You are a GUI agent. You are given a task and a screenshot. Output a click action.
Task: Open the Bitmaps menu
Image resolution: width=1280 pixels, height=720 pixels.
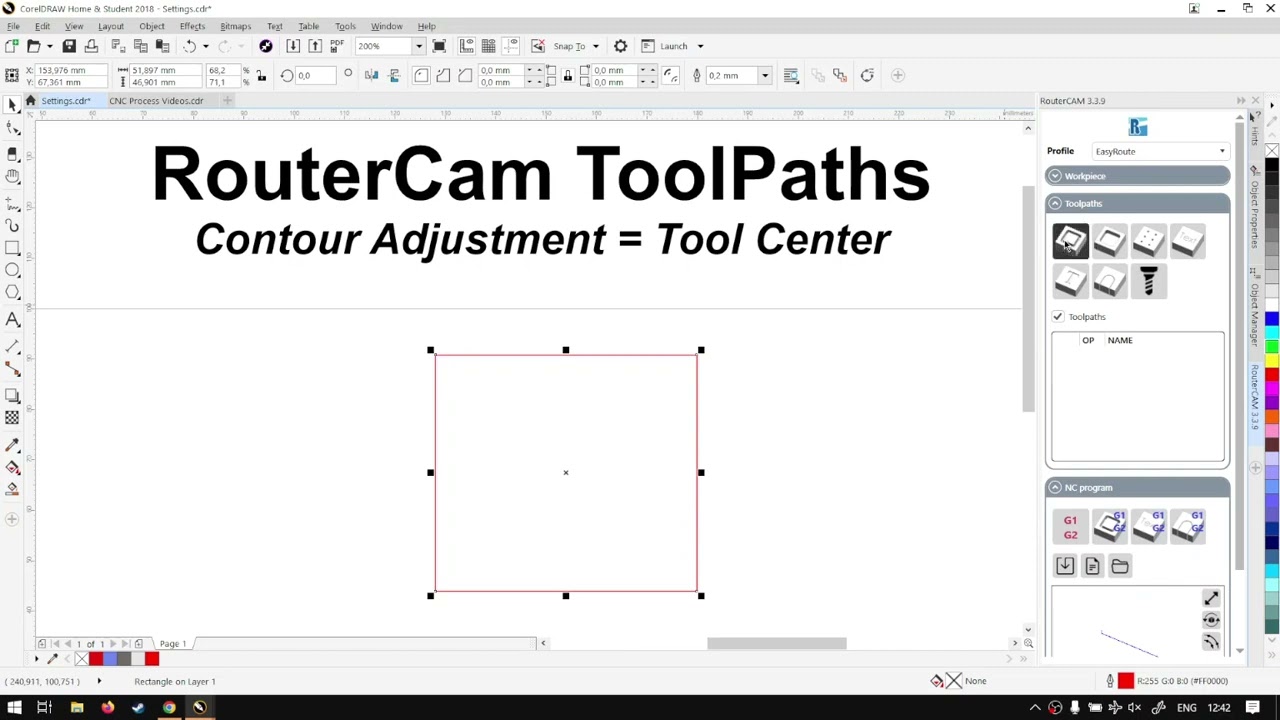(235, 26)
